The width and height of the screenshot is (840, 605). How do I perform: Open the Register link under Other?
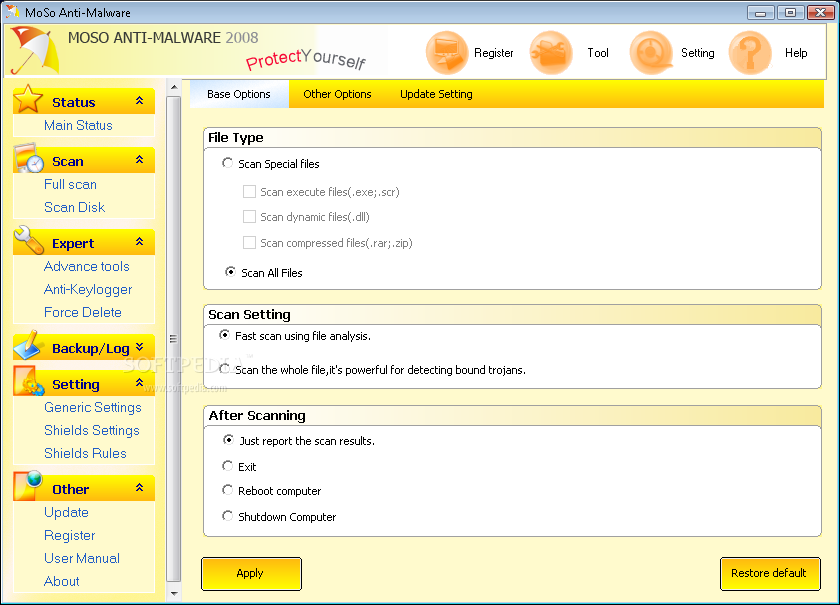point(70,535)
